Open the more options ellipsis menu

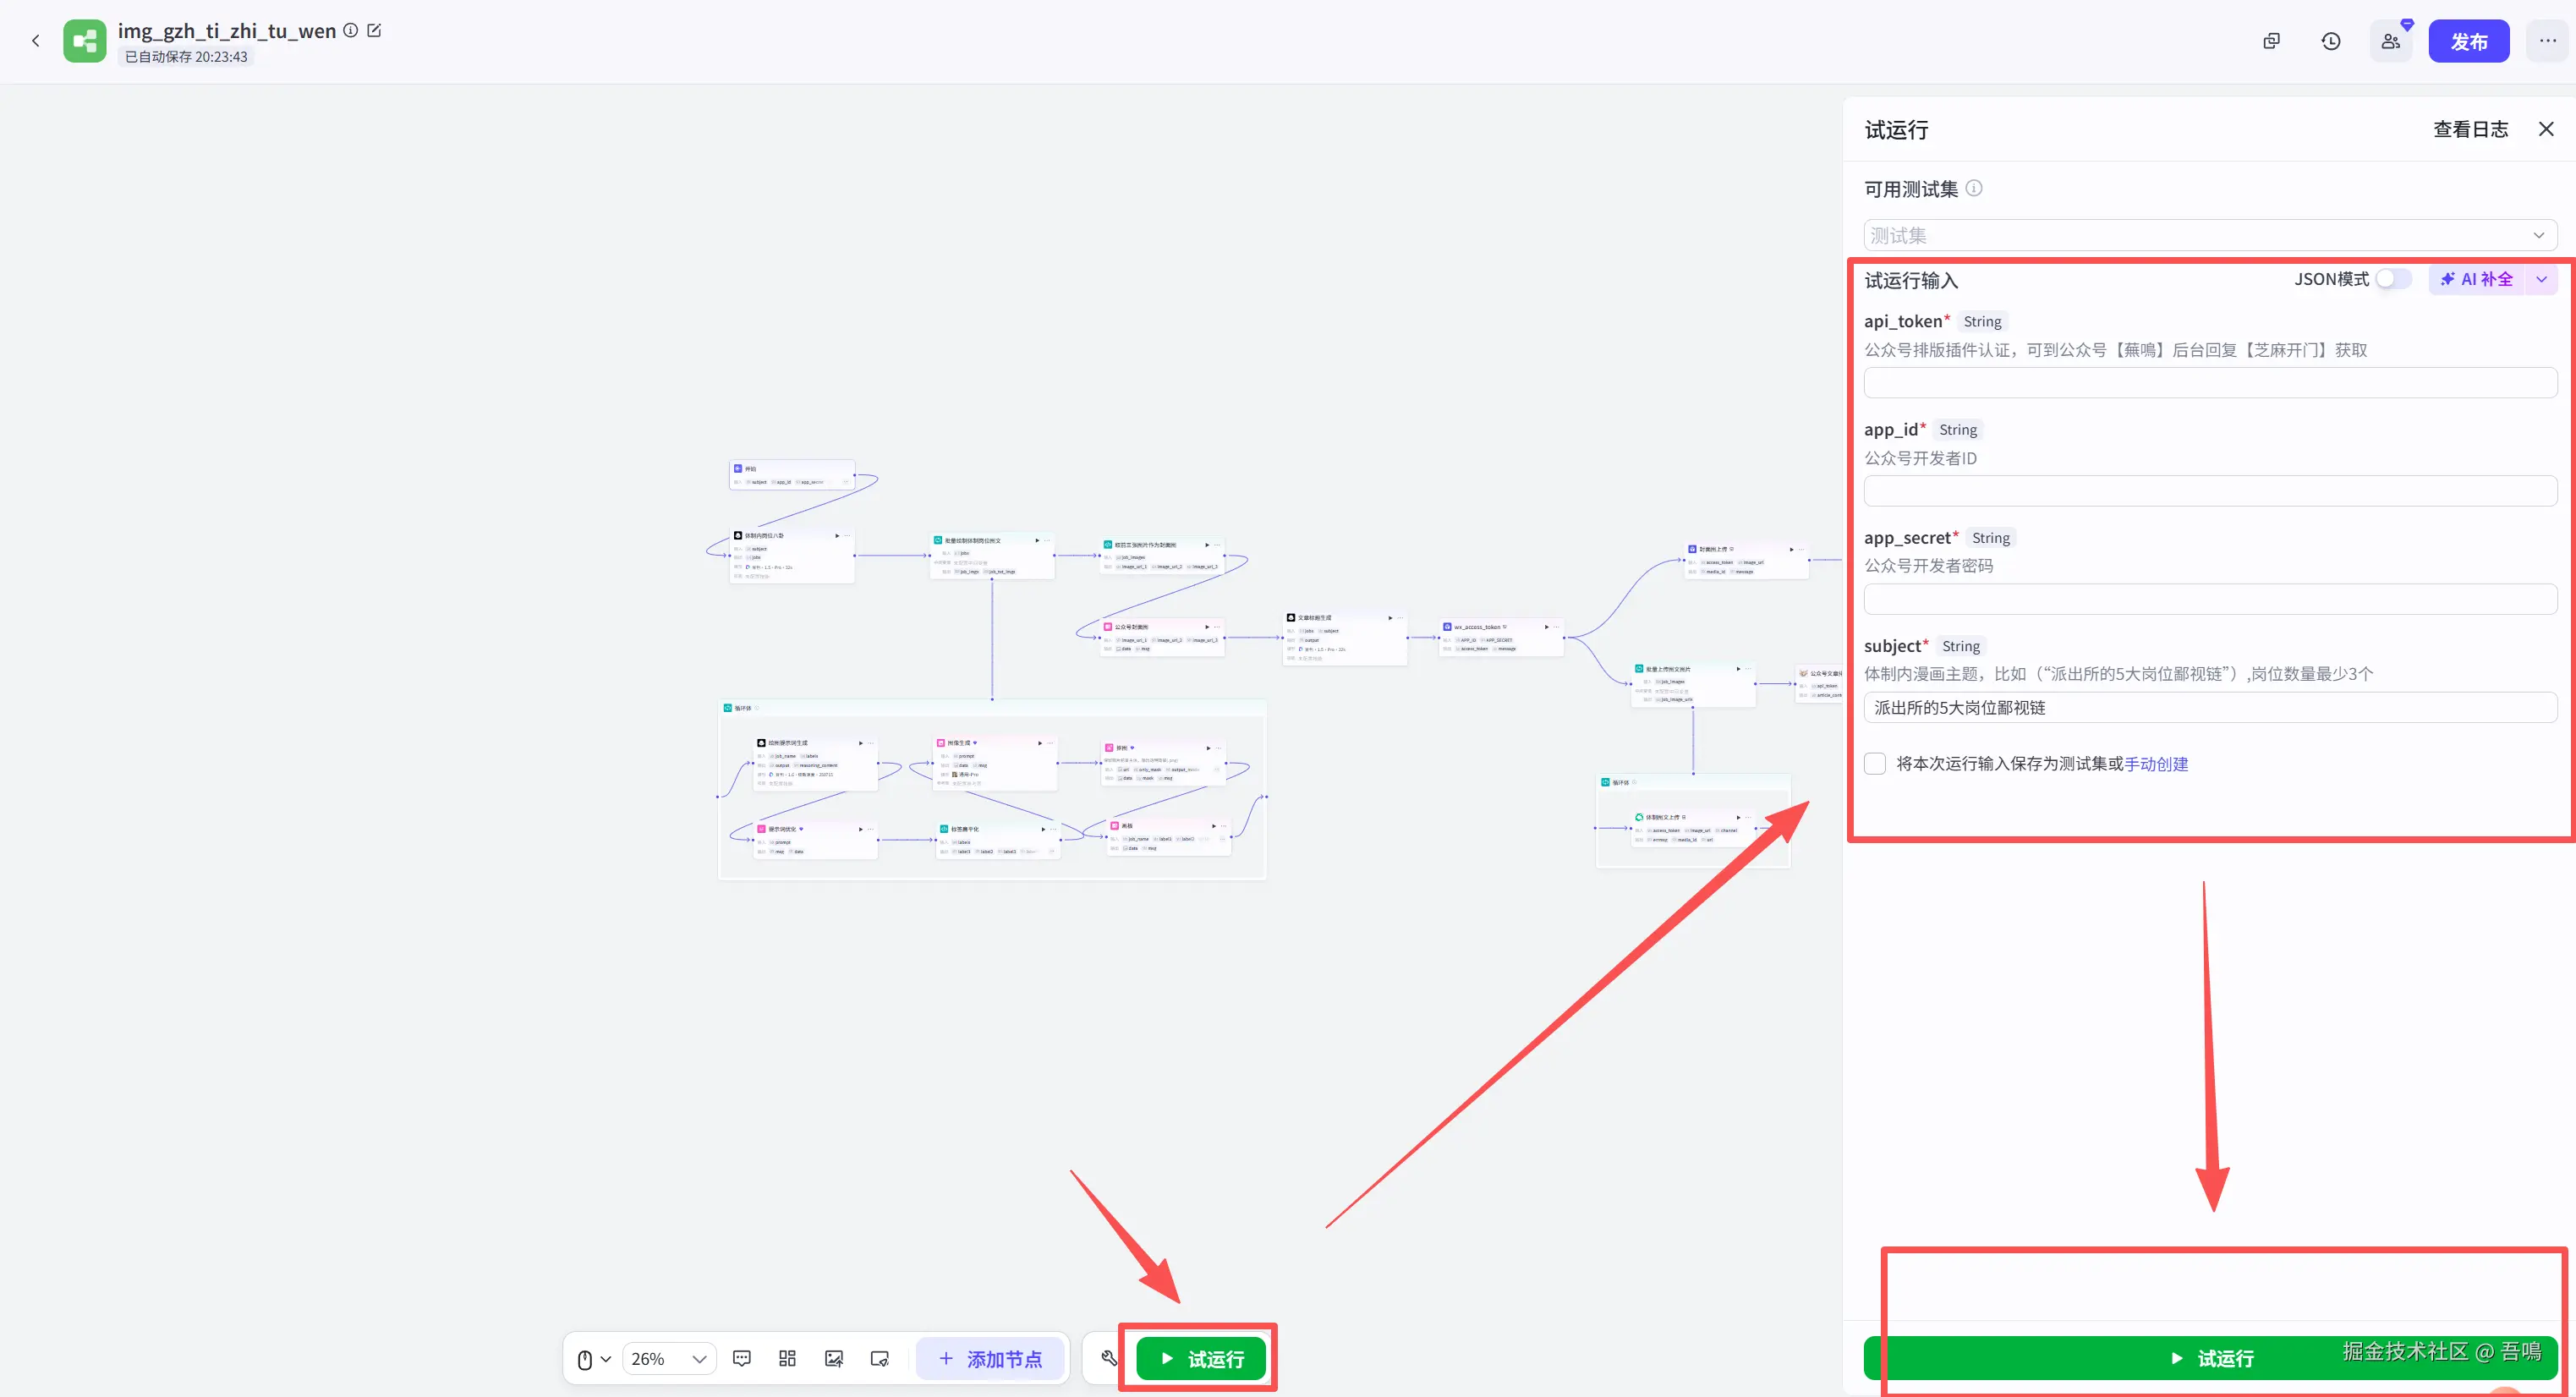click(2547, 41)
